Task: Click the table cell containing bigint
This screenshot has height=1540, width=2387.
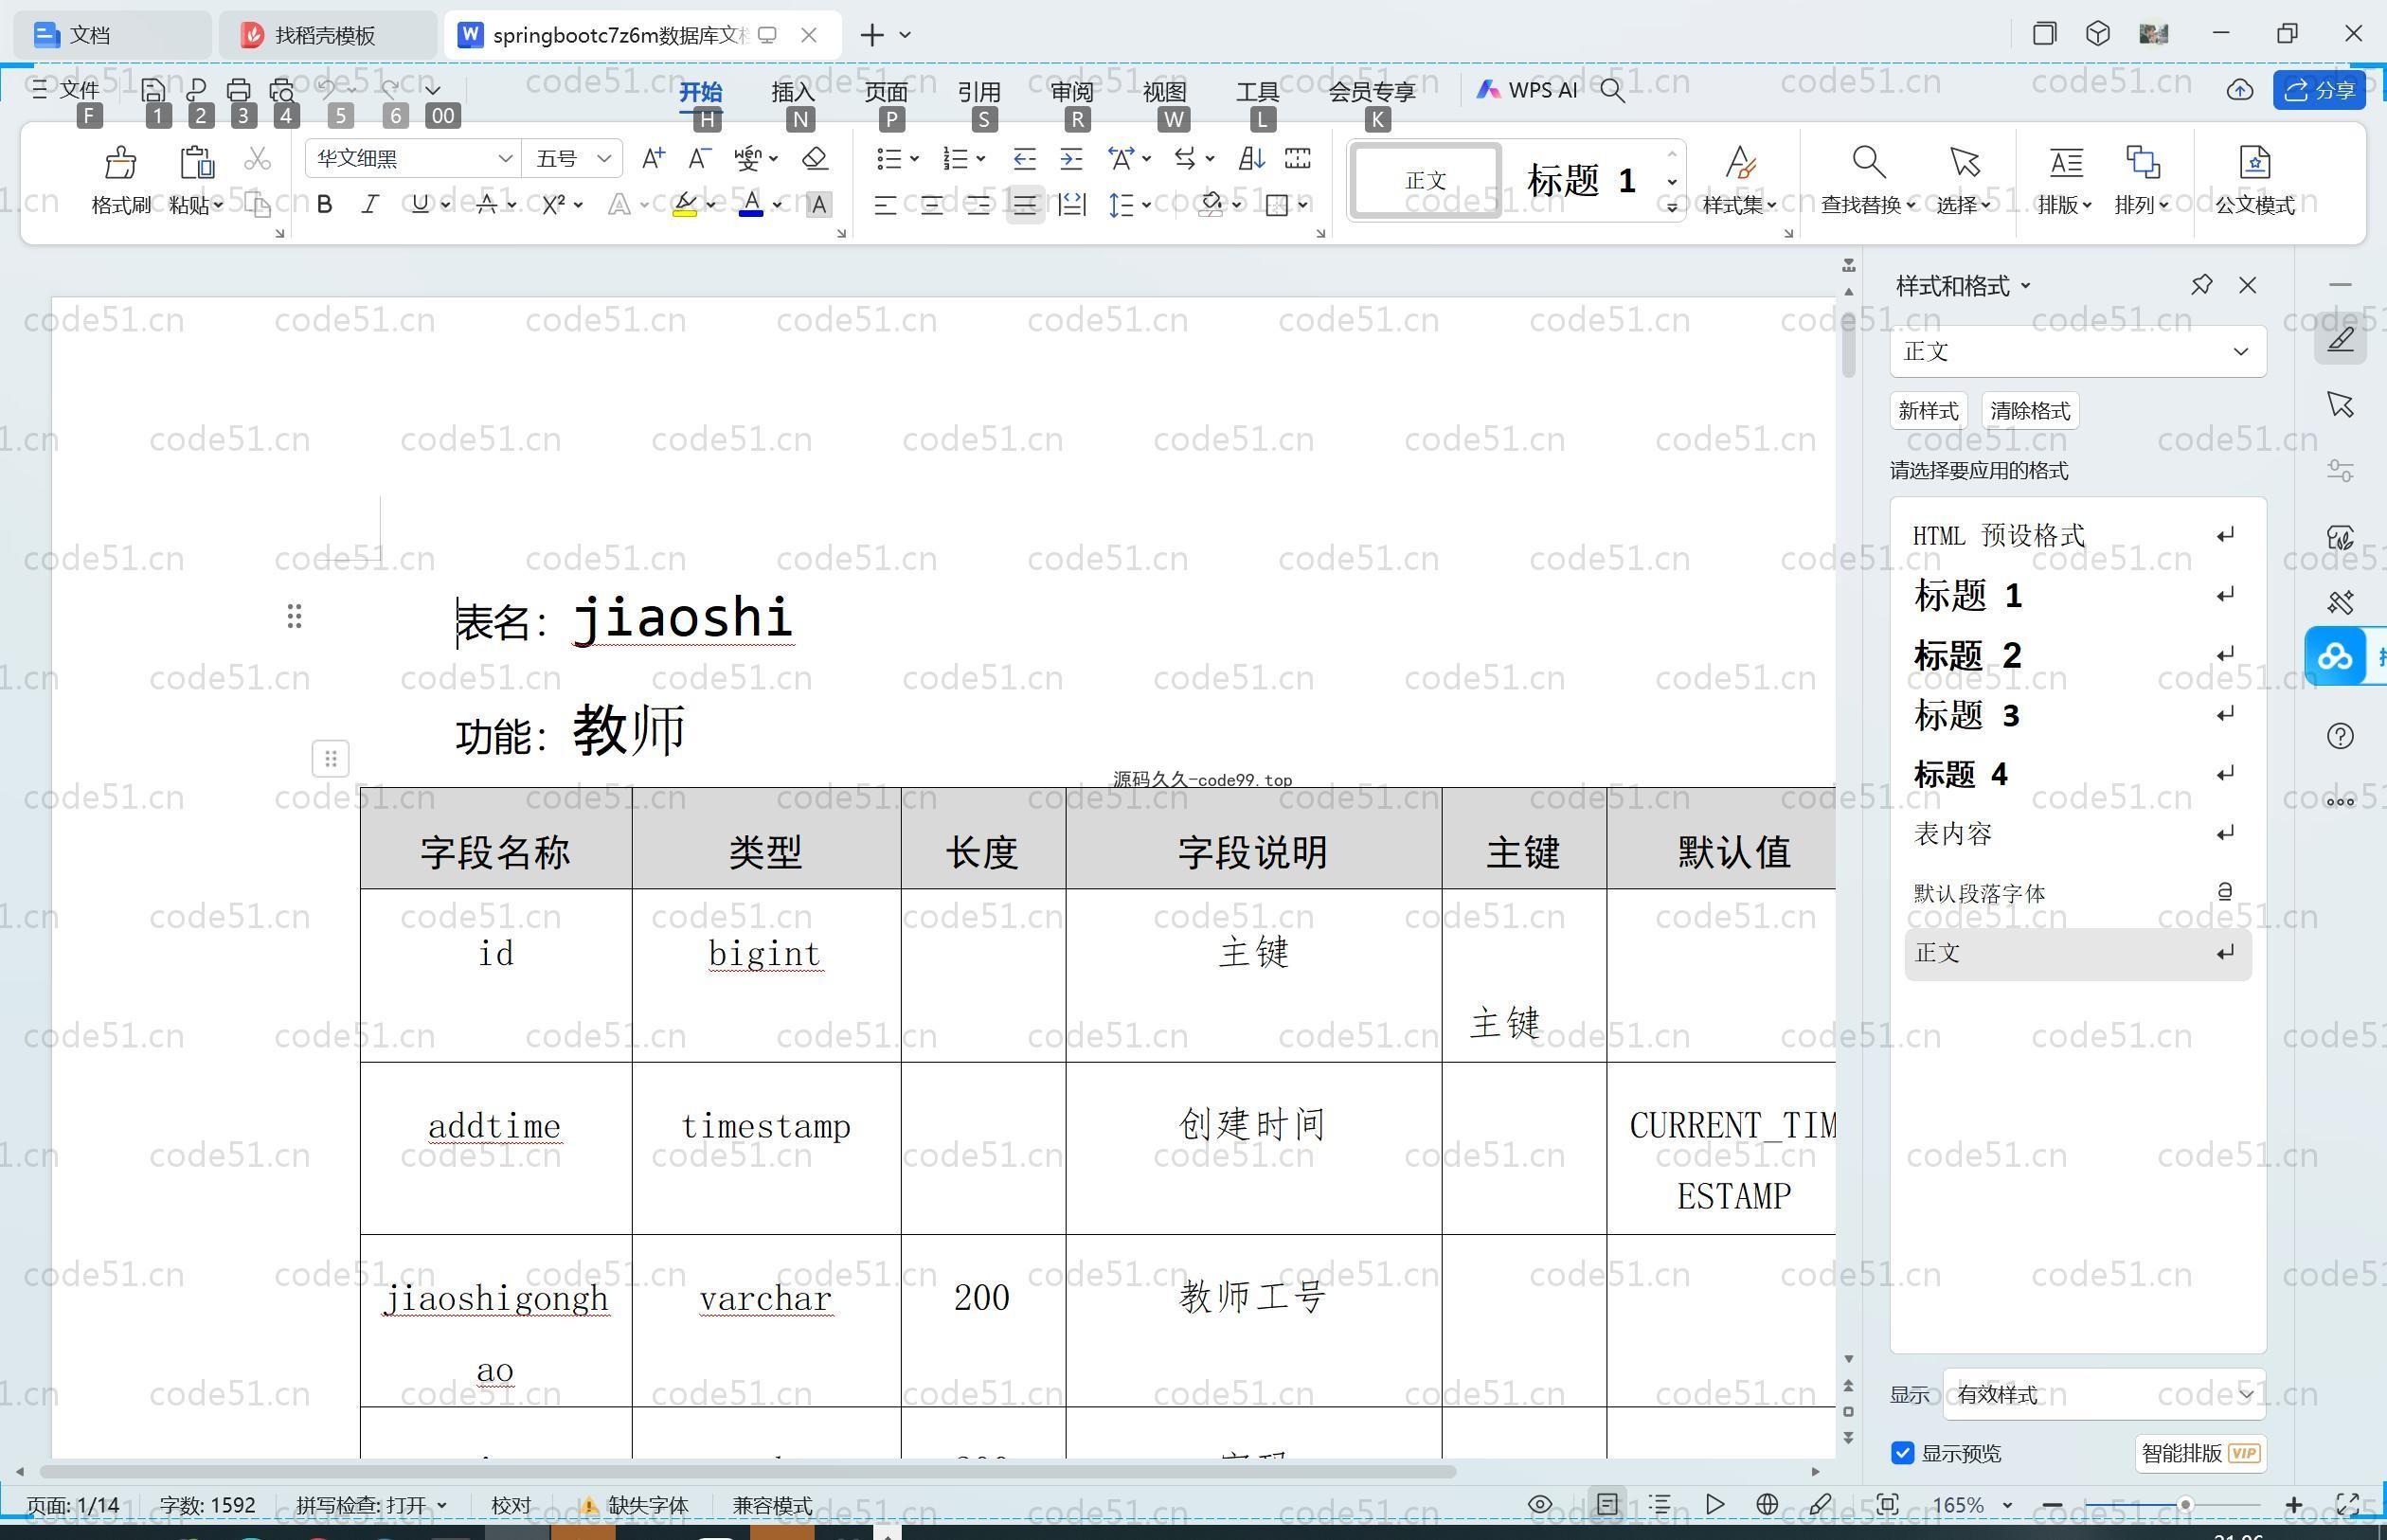Action: point(766,975)
